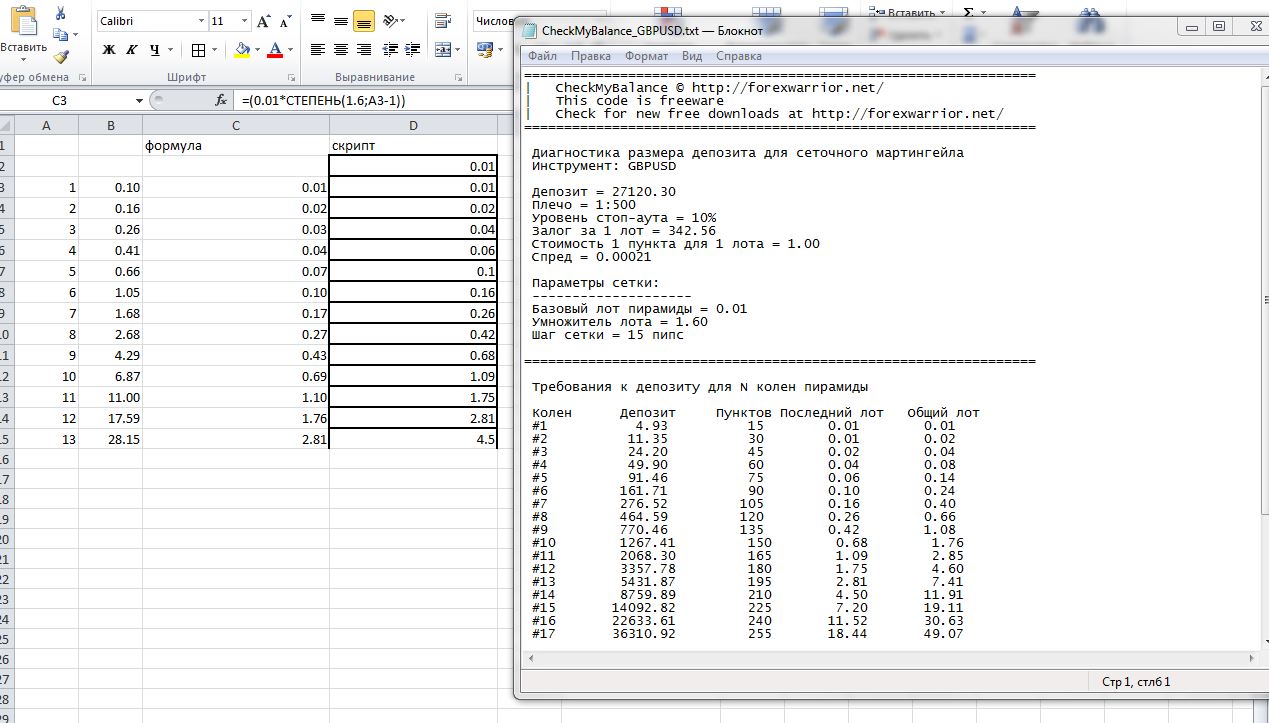Expand font color dropdown arrow
1269x723 pixels.
click(x=290, y=50)
